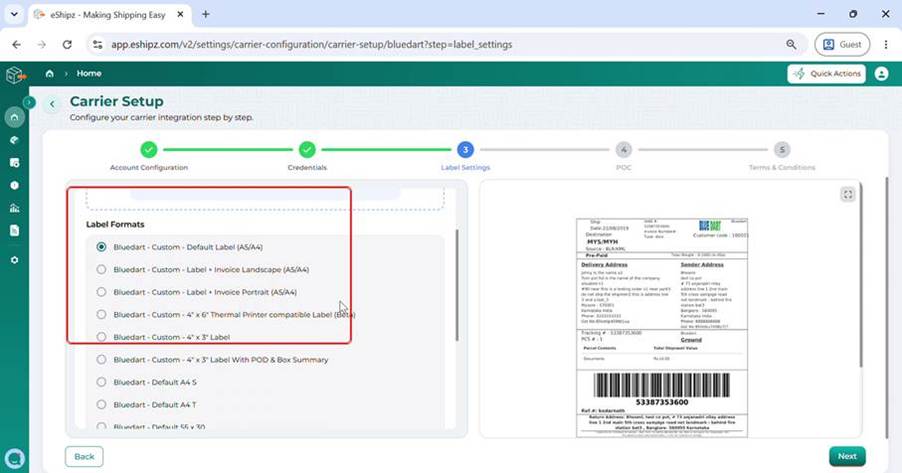
Task: Open the settings gear icon in sidebar
Action: [15, 260]
